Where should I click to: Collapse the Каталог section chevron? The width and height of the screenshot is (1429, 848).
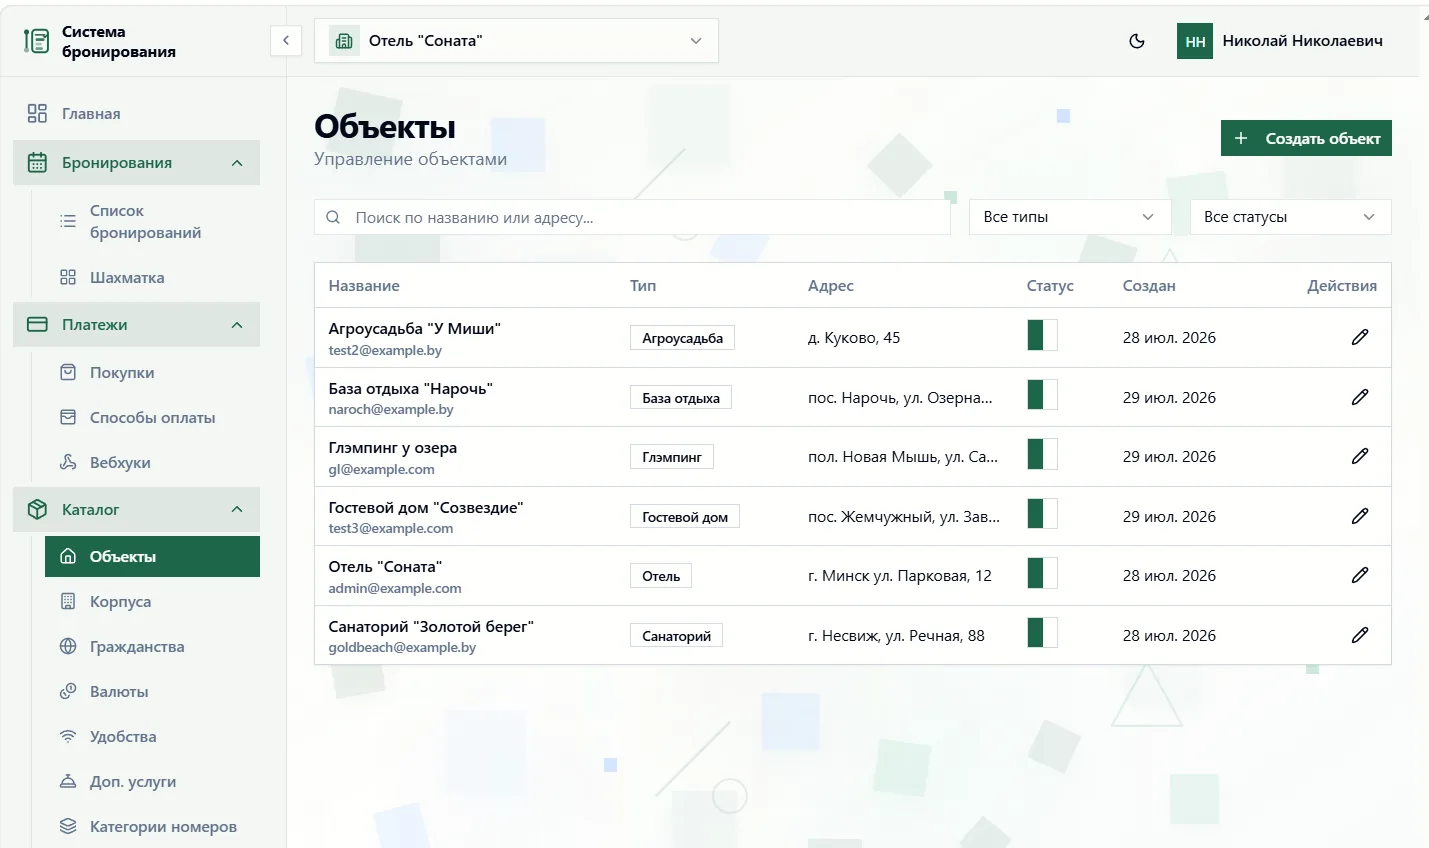(237, 510)
